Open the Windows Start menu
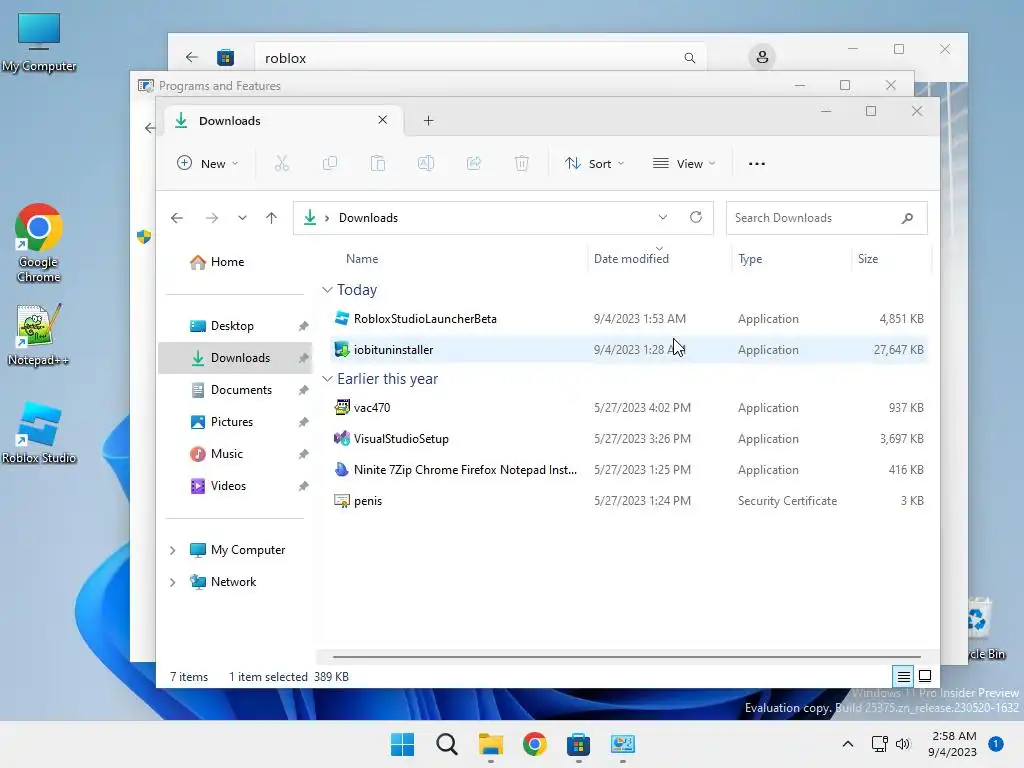 [x=402, y=744]
